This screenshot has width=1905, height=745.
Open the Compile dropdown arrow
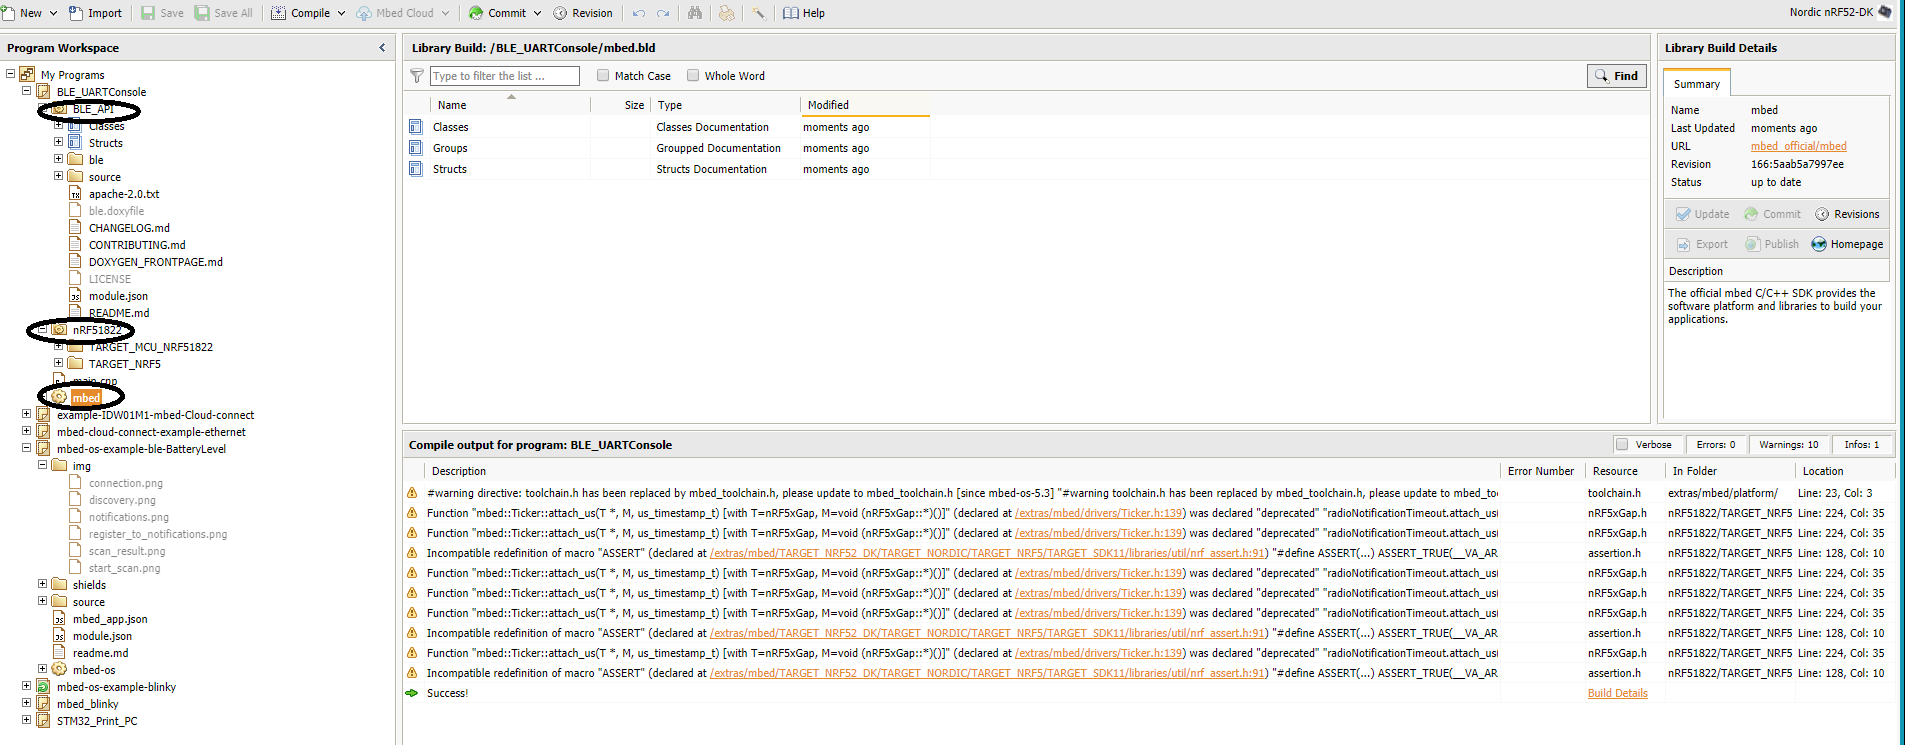(342, 13)
